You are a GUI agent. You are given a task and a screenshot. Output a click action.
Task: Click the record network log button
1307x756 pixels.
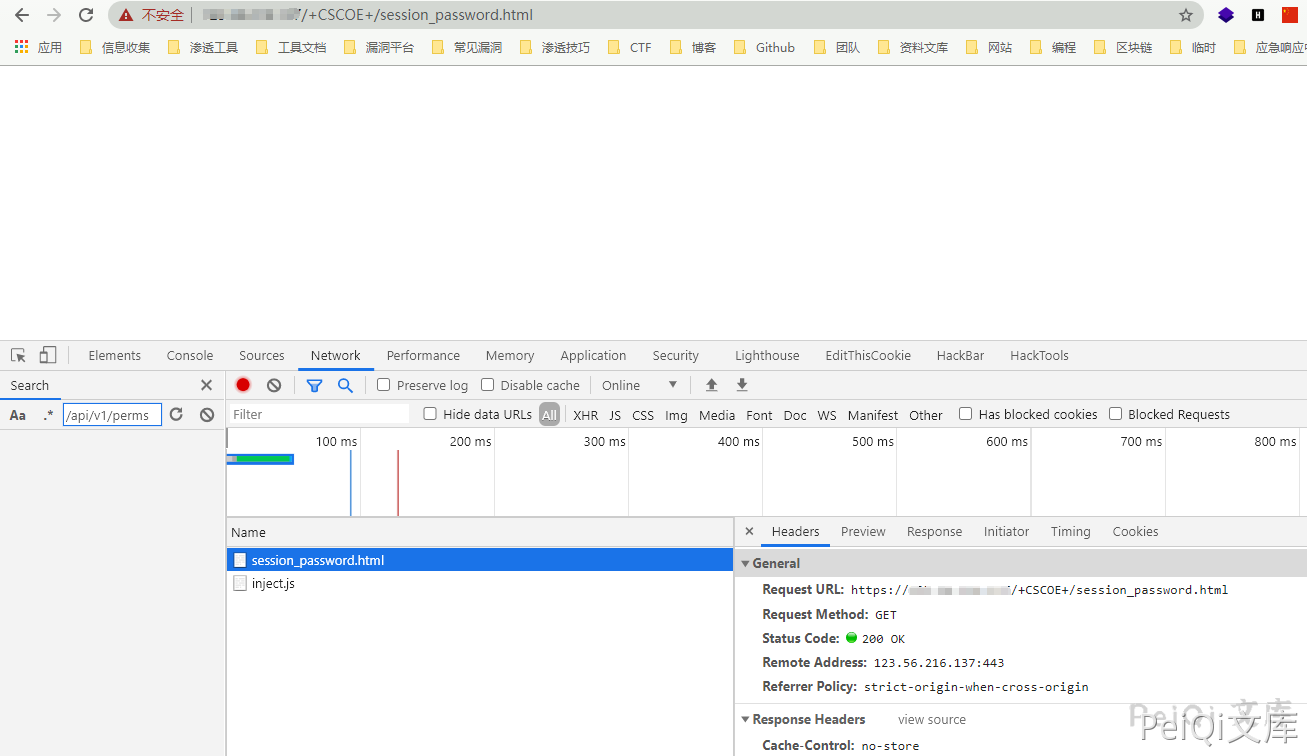coord(243,385)
